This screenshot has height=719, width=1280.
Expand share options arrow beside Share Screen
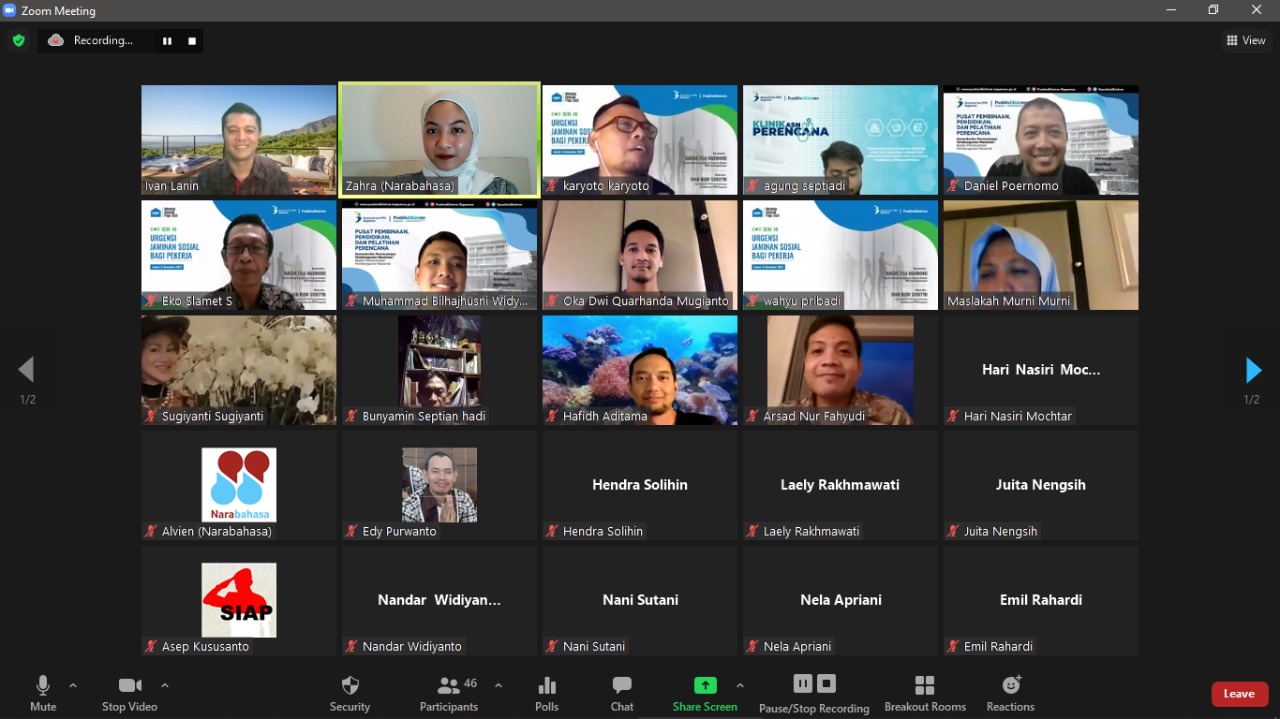[x=740, y=686]
